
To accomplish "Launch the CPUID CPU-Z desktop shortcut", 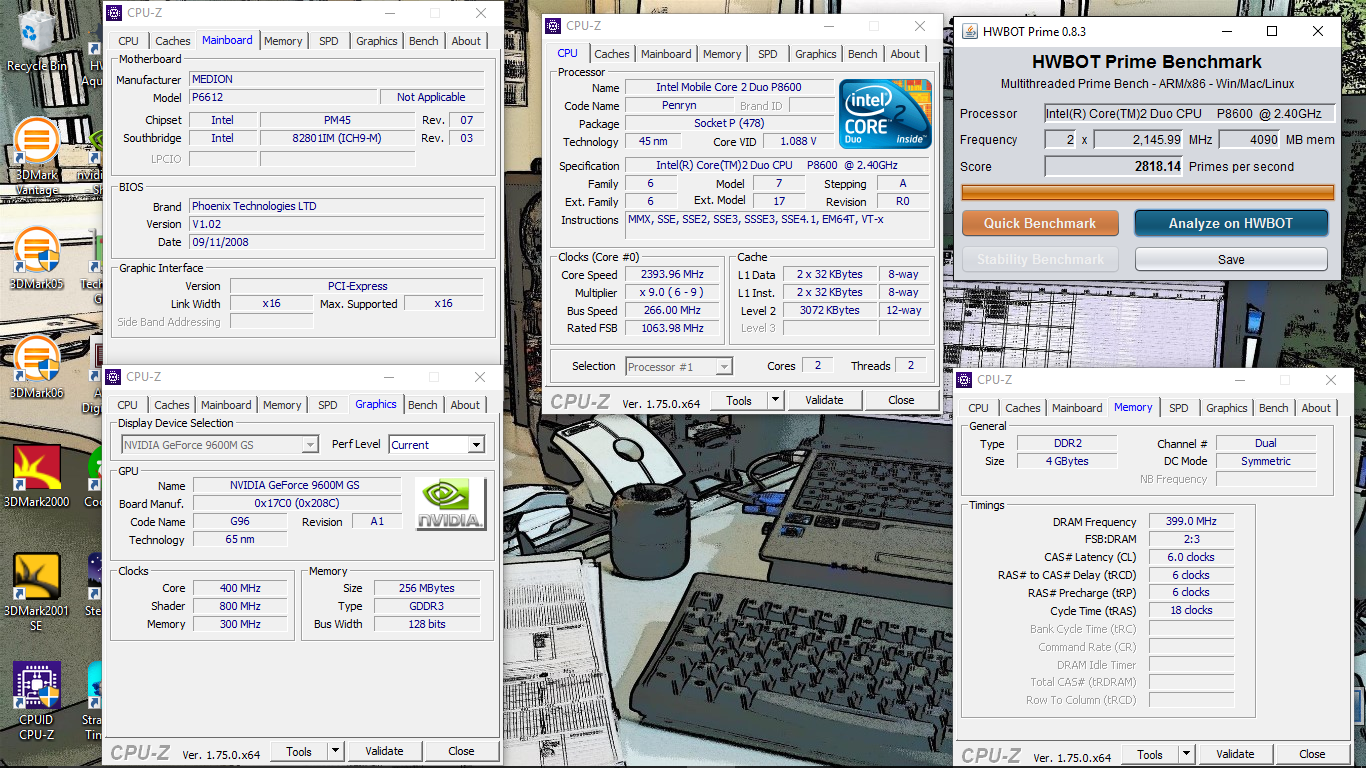I will (36, 701).
